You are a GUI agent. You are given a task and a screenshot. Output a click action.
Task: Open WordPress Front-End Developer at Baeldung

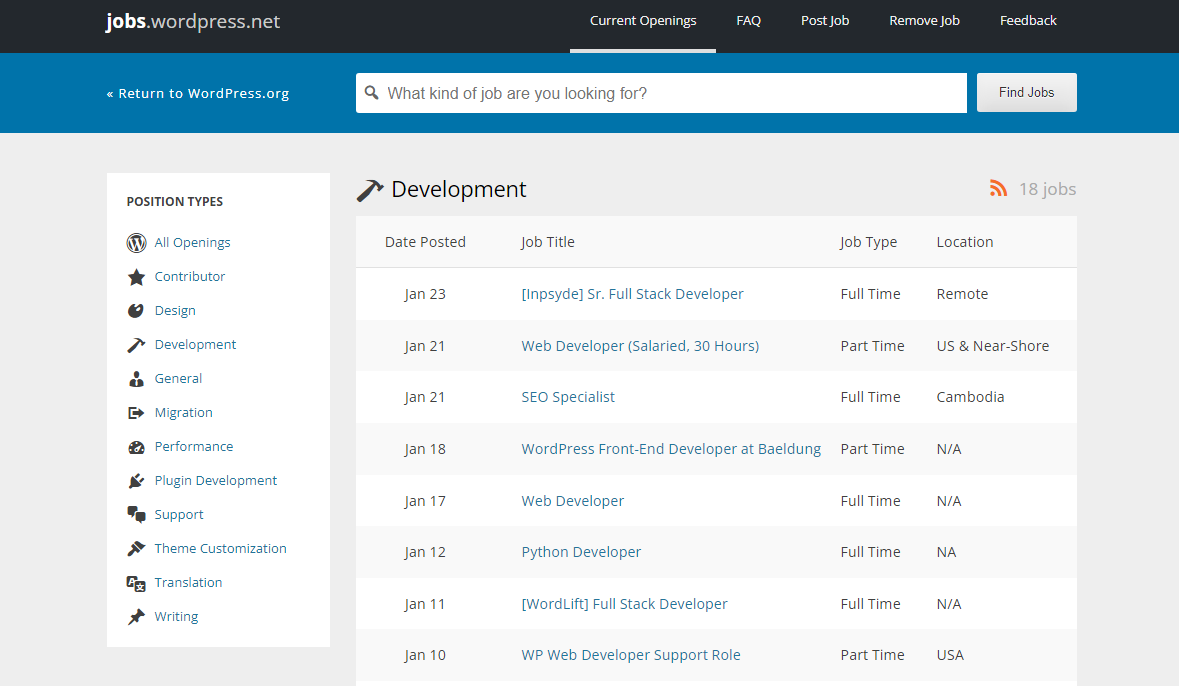coord(671,449)
